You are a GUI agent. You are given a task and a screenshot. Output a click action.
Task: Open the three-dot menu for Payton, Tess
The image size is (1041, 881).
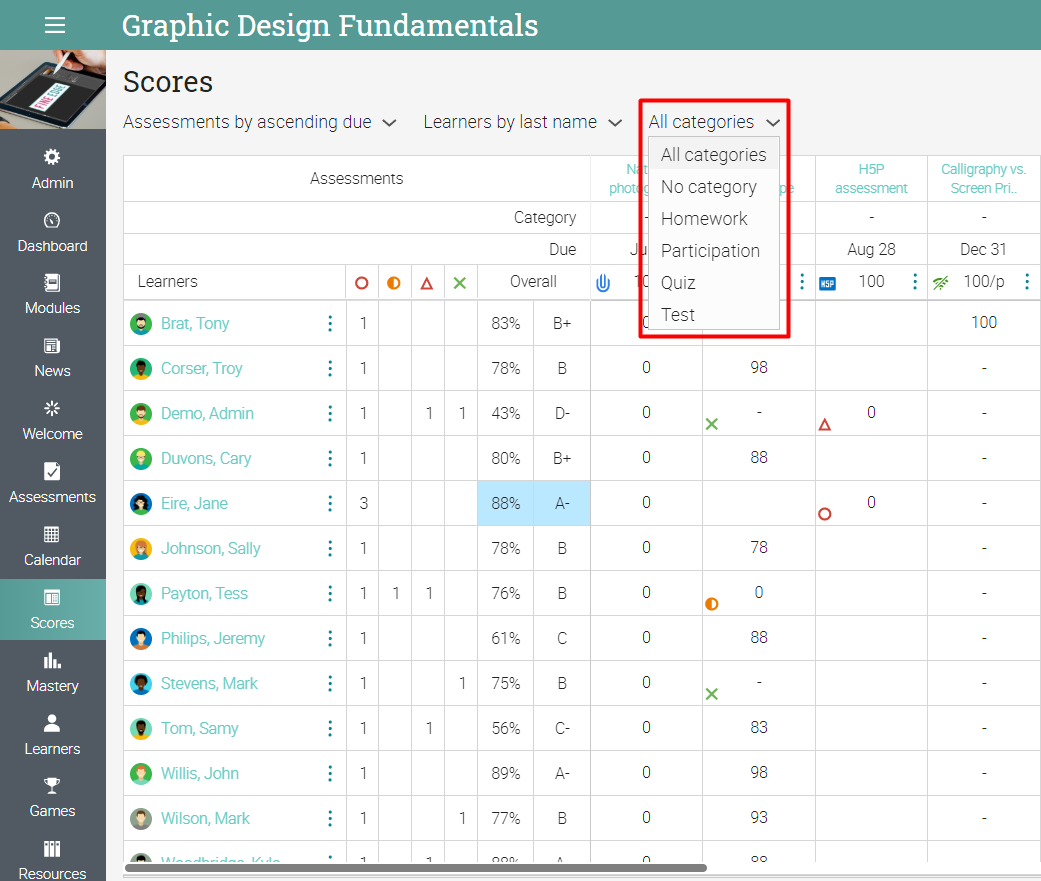tap(330, 594)
